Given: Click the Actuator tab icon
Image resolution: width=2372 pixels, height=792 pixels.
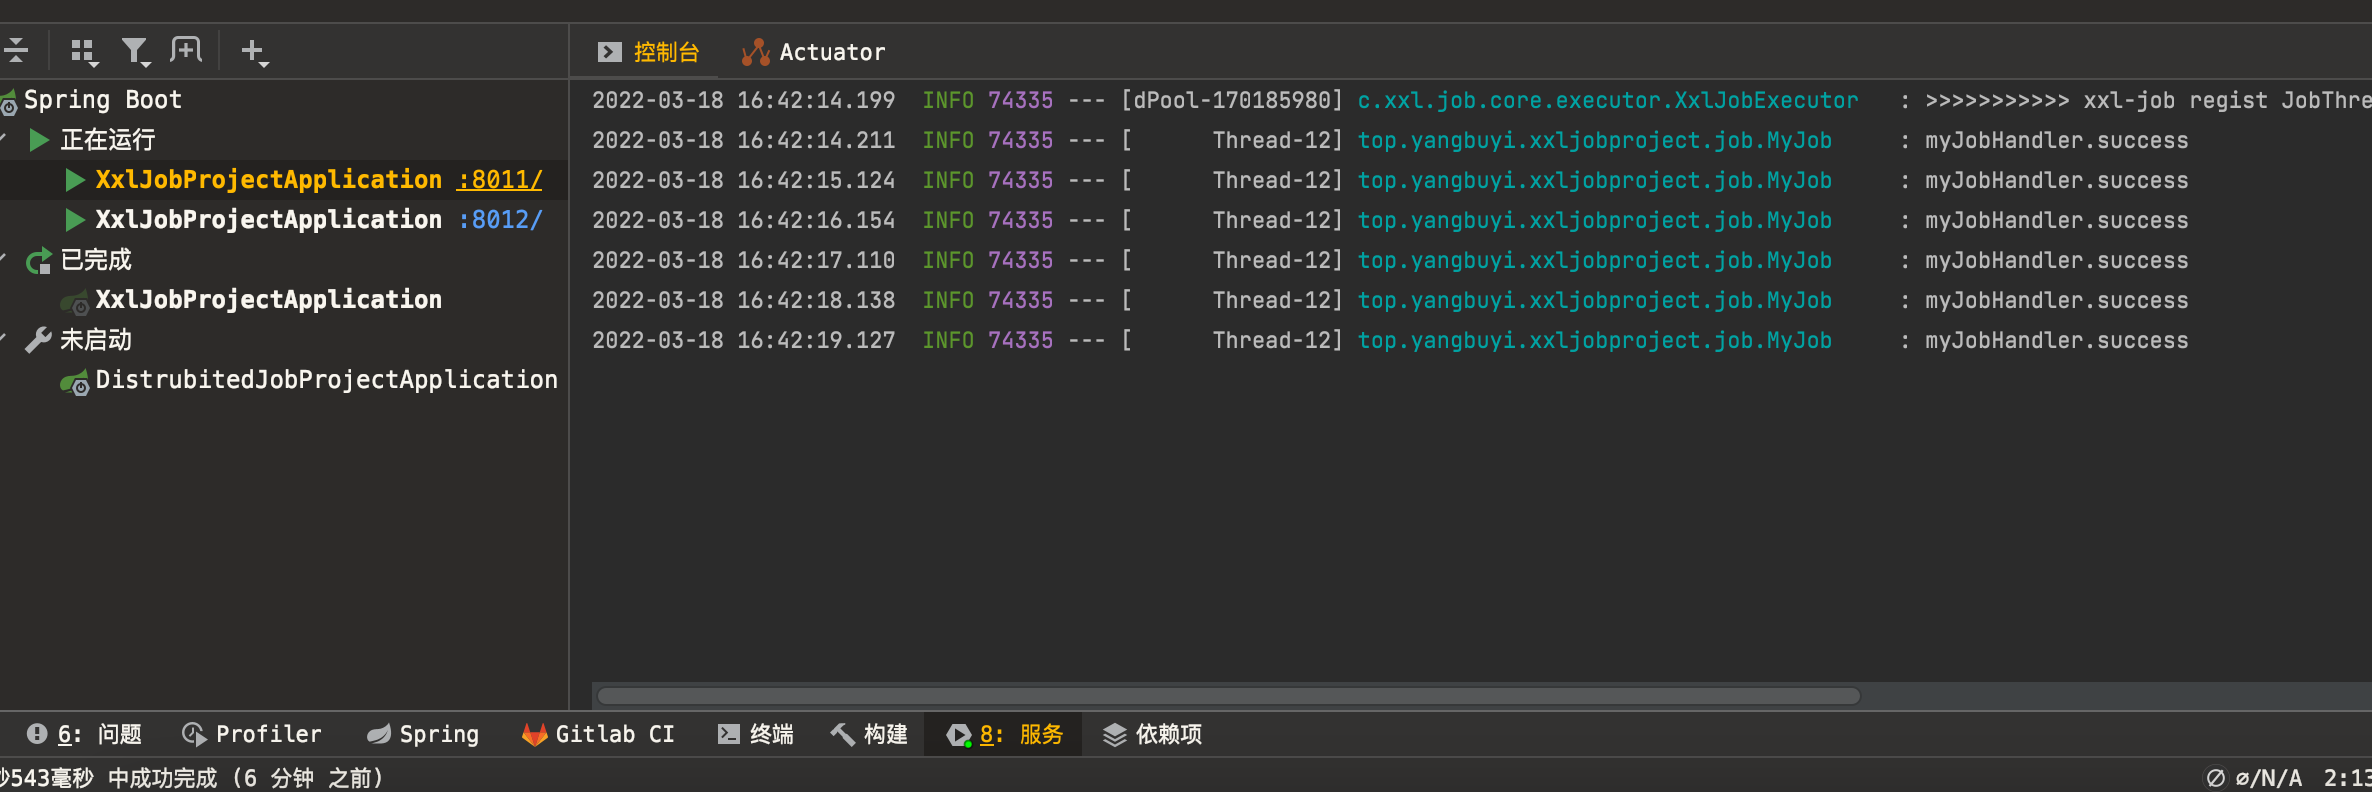Looking at the screenshot, I should point(756,52).
